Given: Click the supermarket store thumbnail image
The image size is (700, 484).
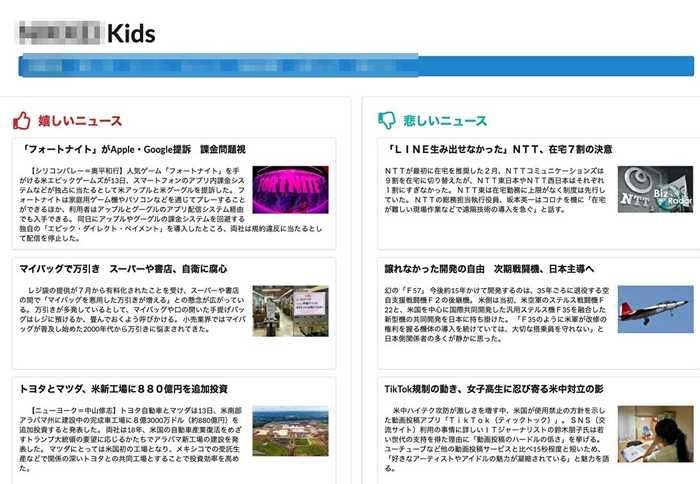Looking at the screenshot, I should pyautogui.click(x=290, y=310).
